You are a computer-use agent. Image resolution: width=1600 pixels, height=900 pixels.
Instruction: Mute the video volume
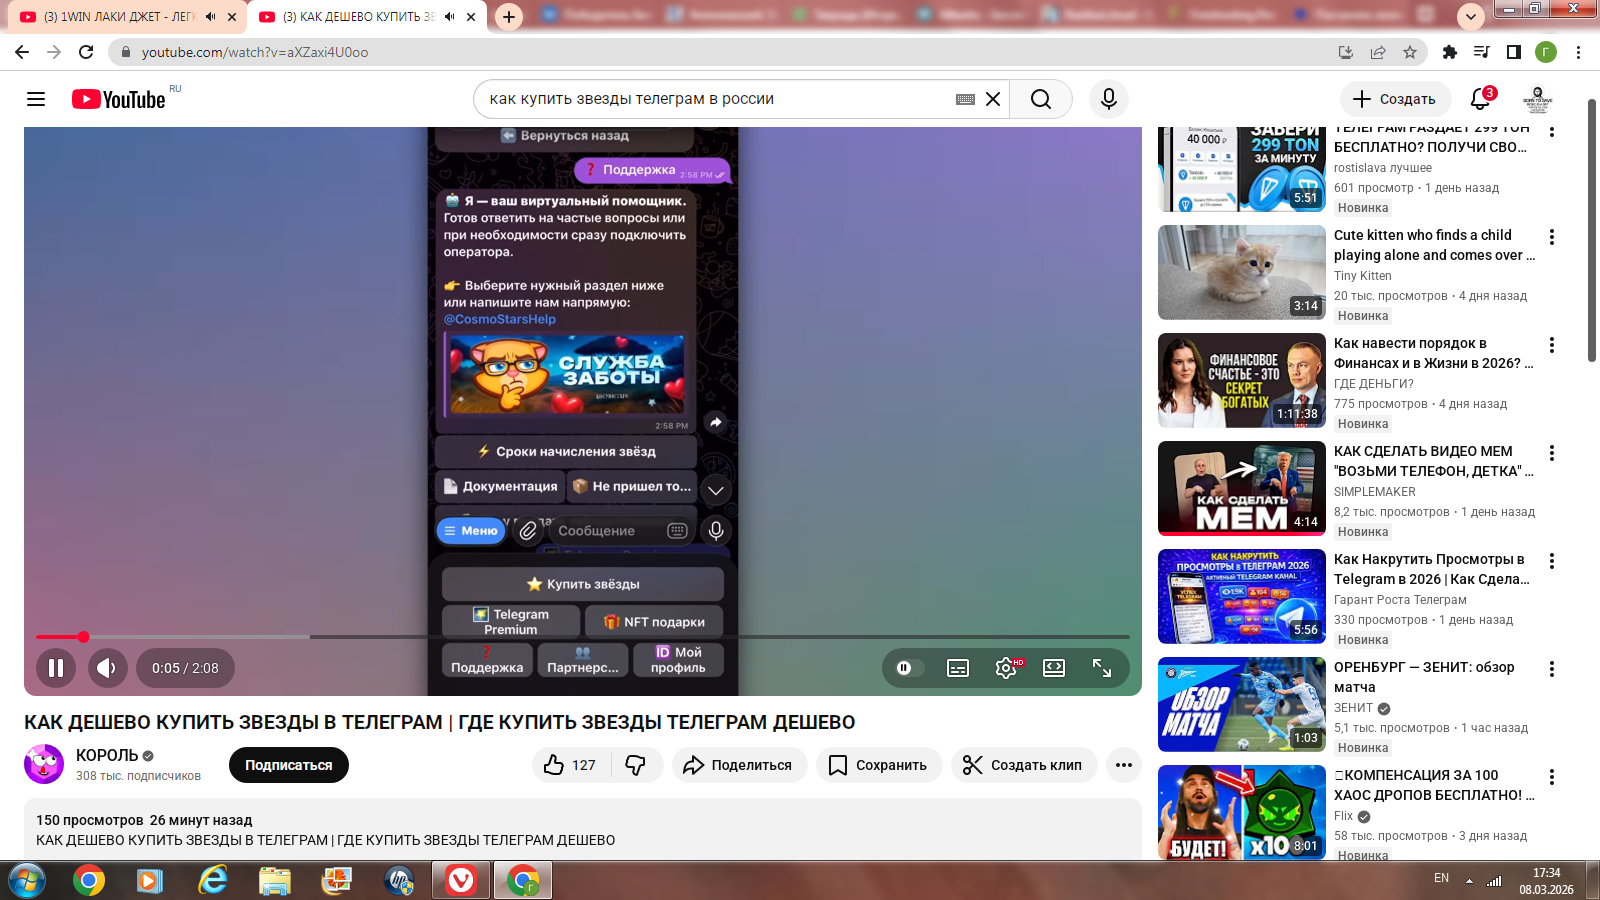pos(108,668)
